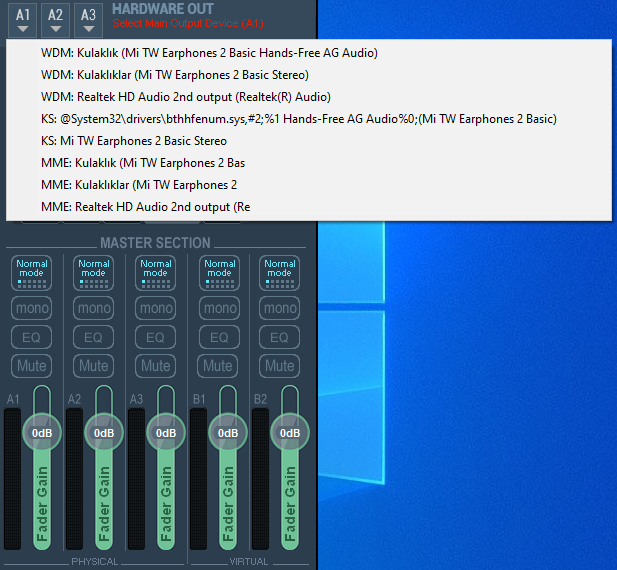The width and height of the screenshot is (617, 570).
Task: Enable EQ on bus A1
Action: click(31, 337)
